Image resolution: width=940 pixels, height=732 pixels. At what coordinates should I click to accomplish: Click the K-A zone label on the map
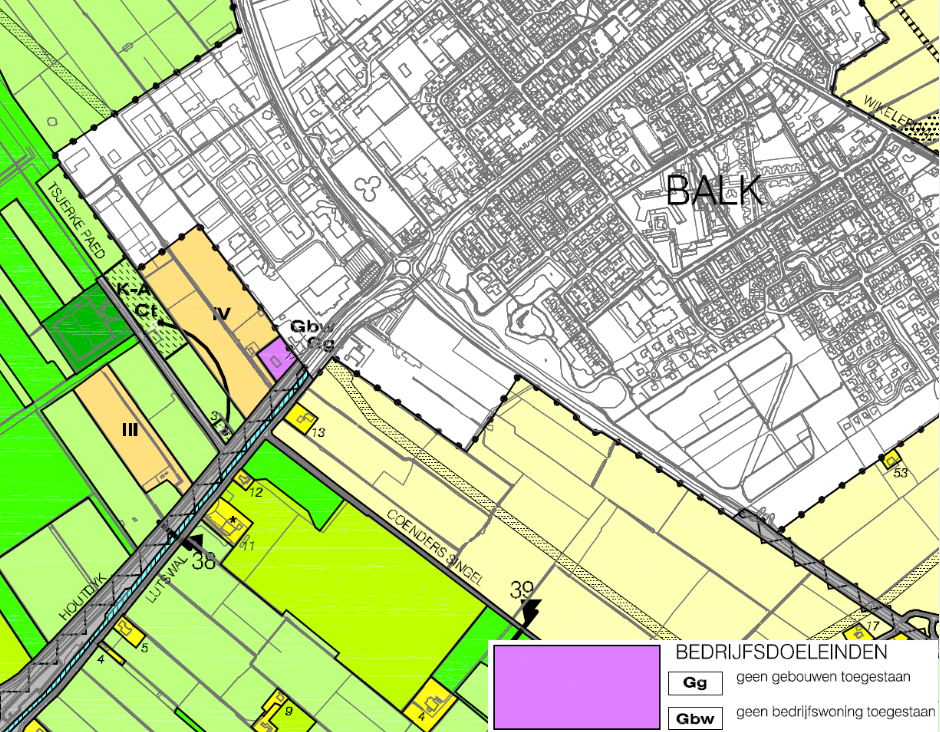[132, 290]
